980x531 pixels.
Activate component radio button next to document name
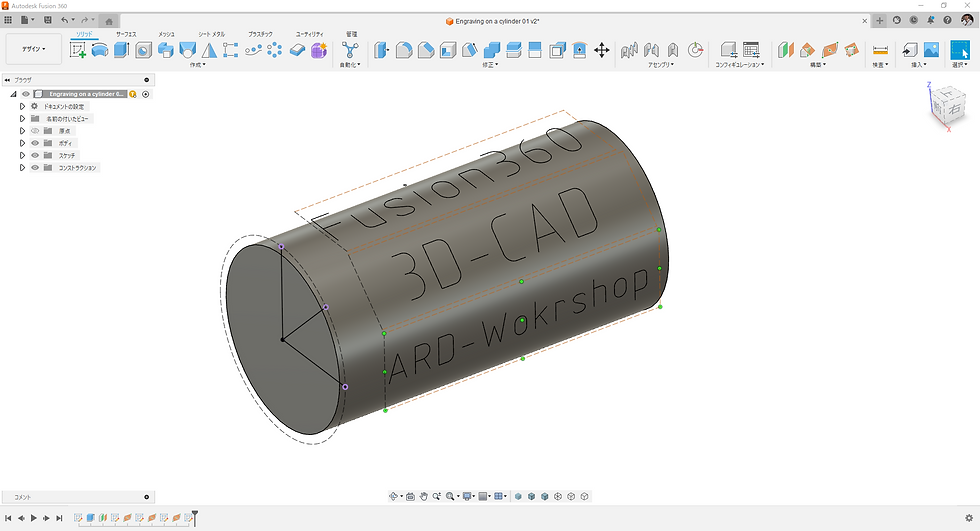point(146,94)
